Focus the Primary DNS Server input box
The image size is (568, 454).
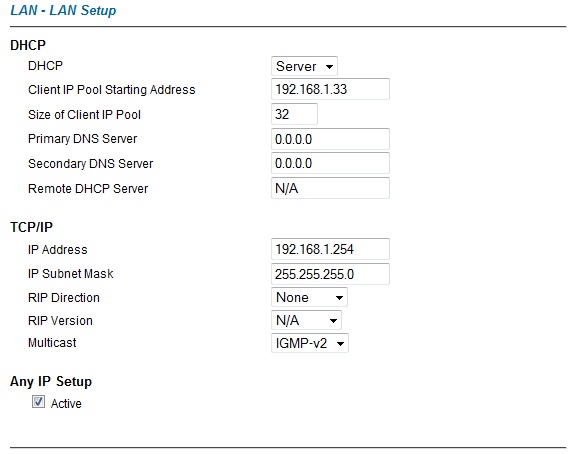[x=330, y=139]
